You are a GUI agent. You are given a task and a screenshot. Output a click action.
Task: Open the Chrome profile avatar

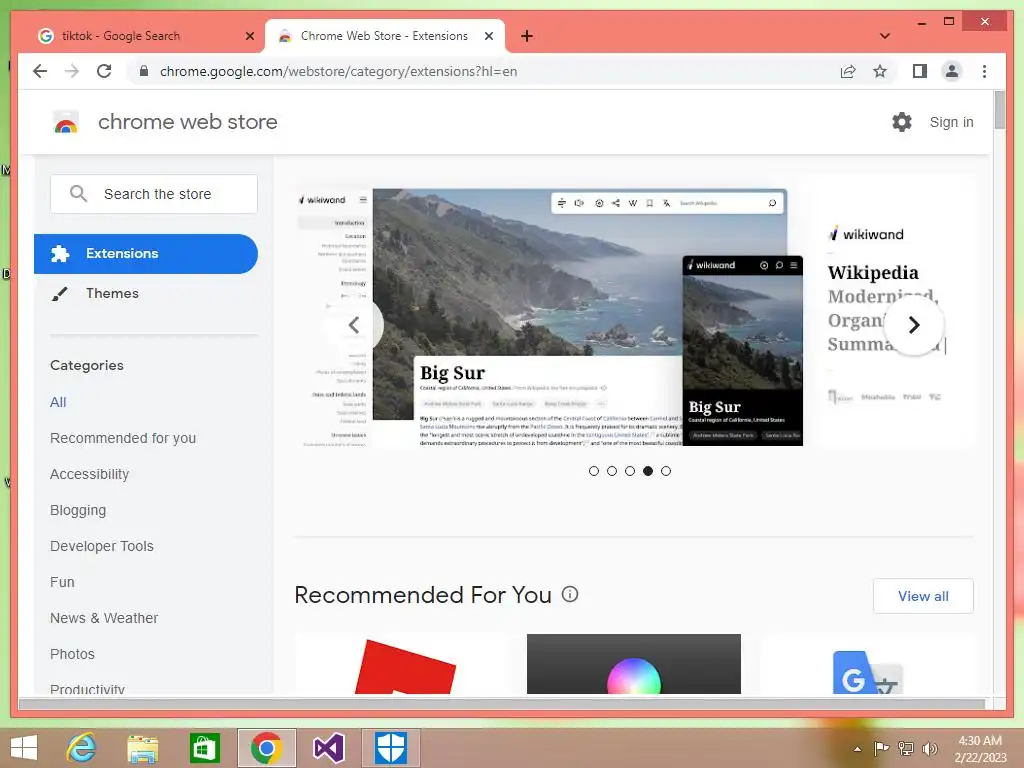[952, 71]
